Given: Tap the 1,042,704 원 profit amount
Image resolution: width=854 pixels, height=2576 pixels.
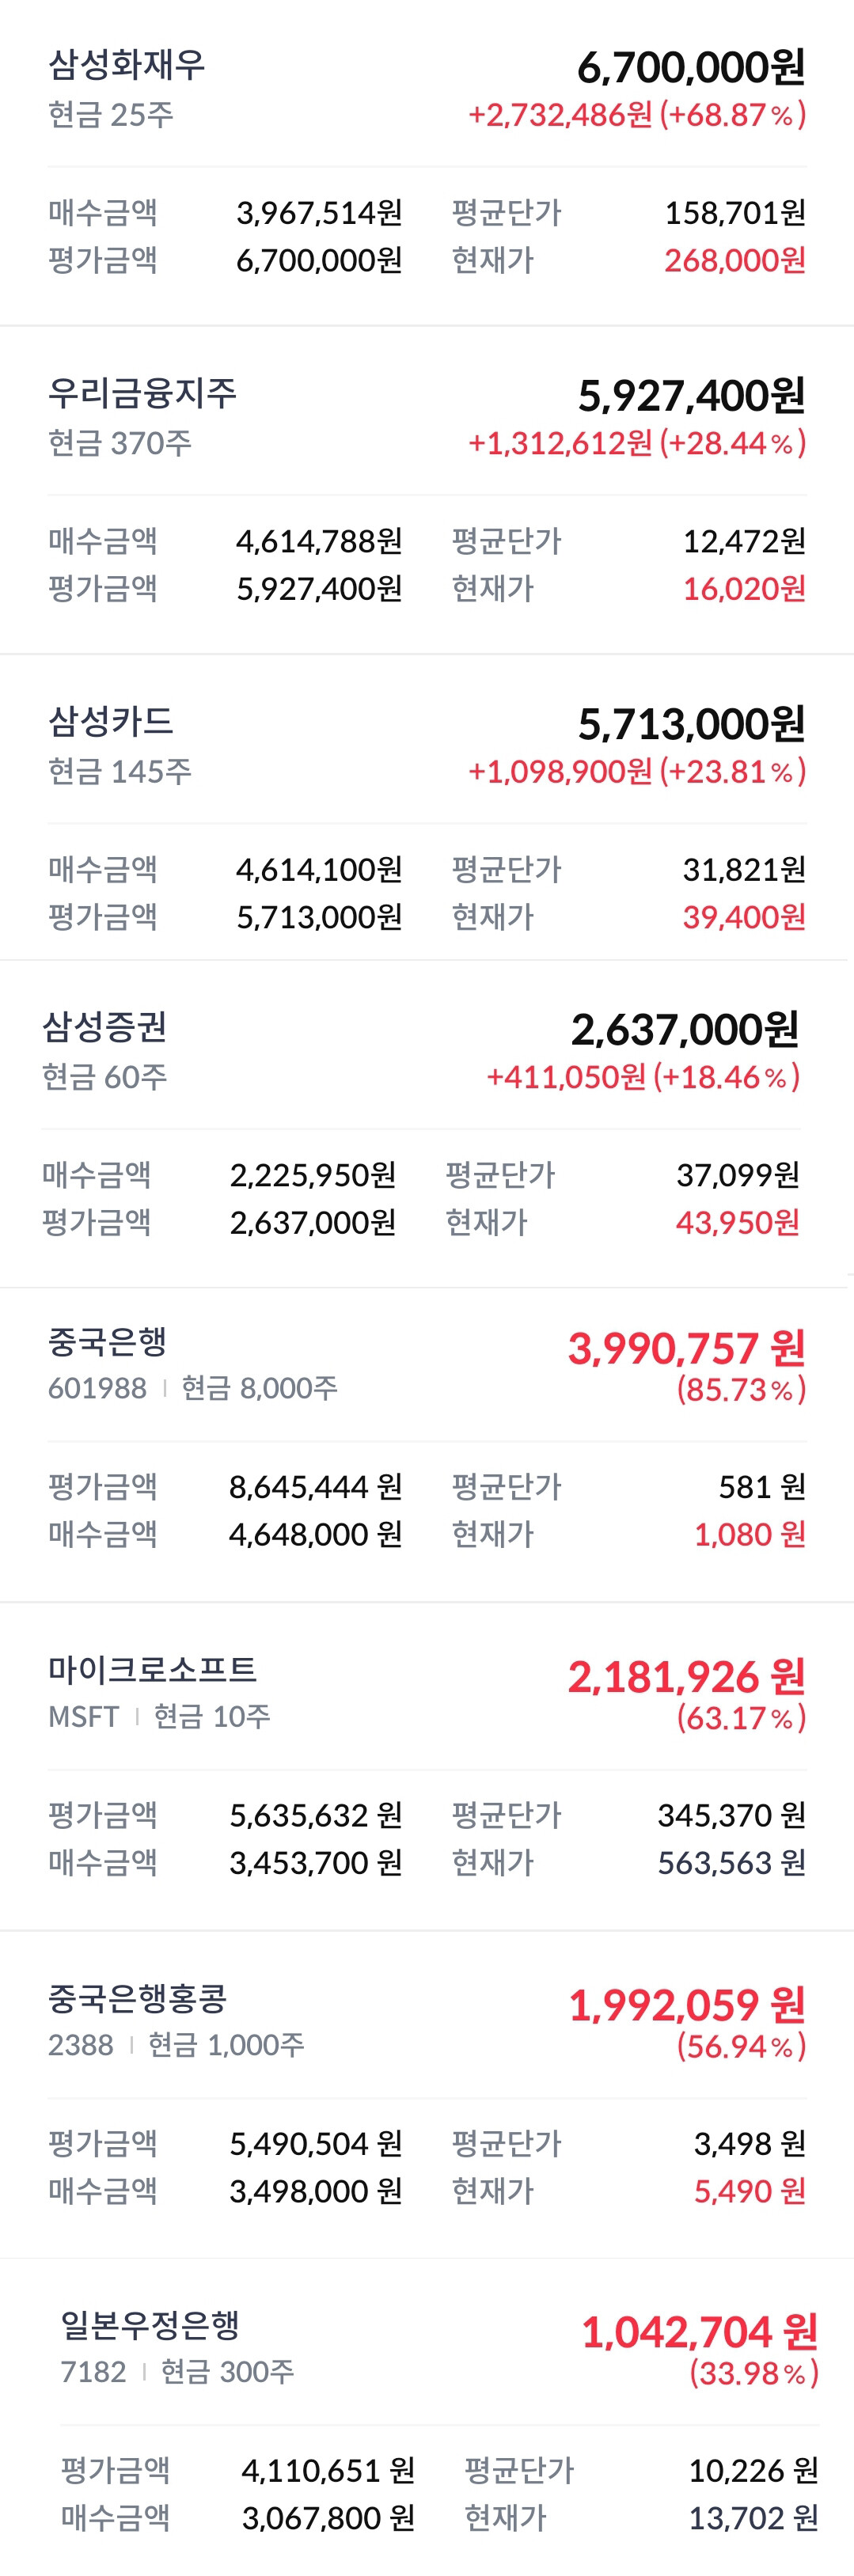Looking at the screenshot, I should [x=699, y=2332].
